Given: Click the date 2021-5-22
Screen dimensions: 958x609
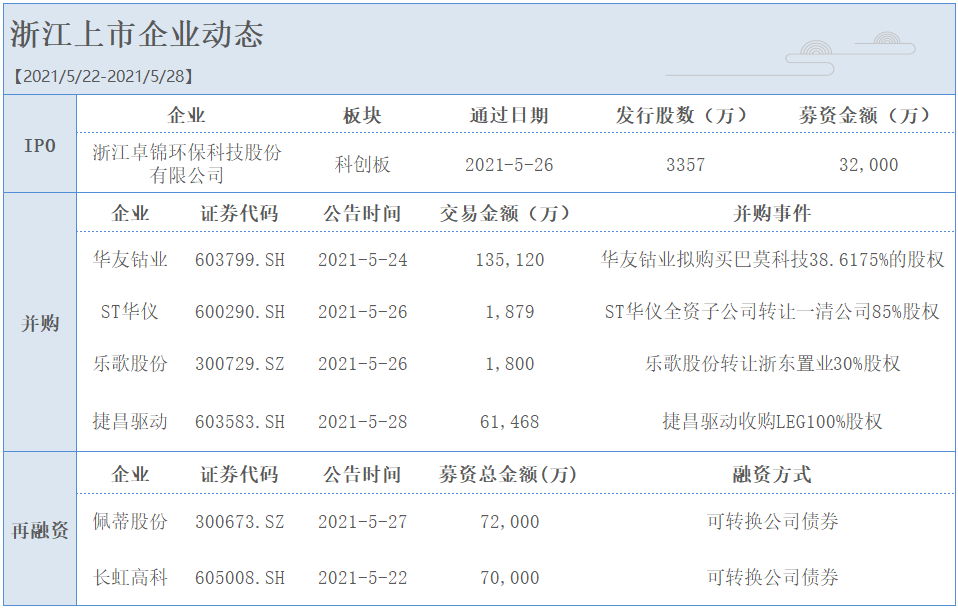Looking at the screenshot, I should [x=362, y=578].
